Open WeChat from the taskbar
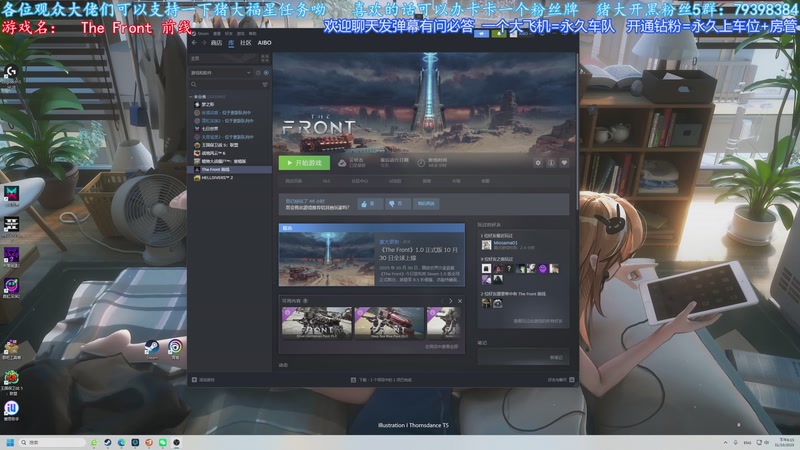 (163, 442)
